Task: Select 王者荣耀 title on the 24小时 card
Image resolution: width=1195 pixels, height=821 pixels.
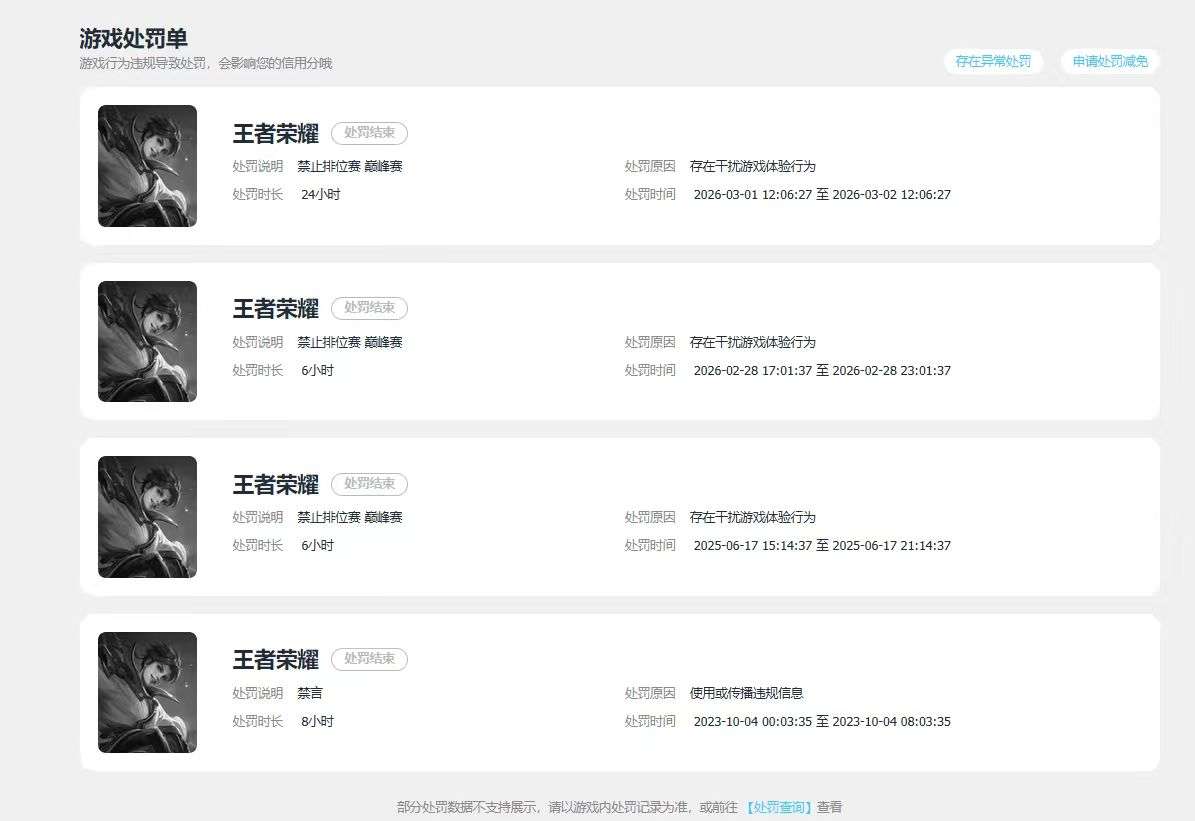Action: coord(276,133)
